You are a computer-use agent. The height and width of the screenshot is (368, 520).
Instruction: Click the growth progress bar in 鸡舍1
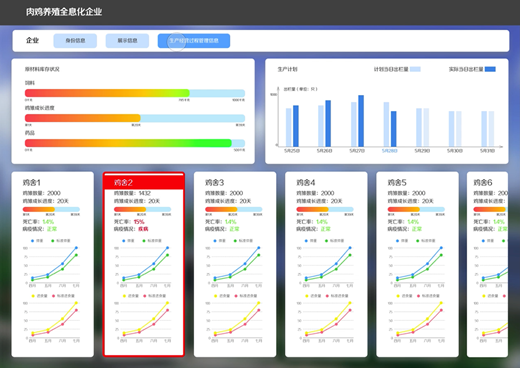51,209
